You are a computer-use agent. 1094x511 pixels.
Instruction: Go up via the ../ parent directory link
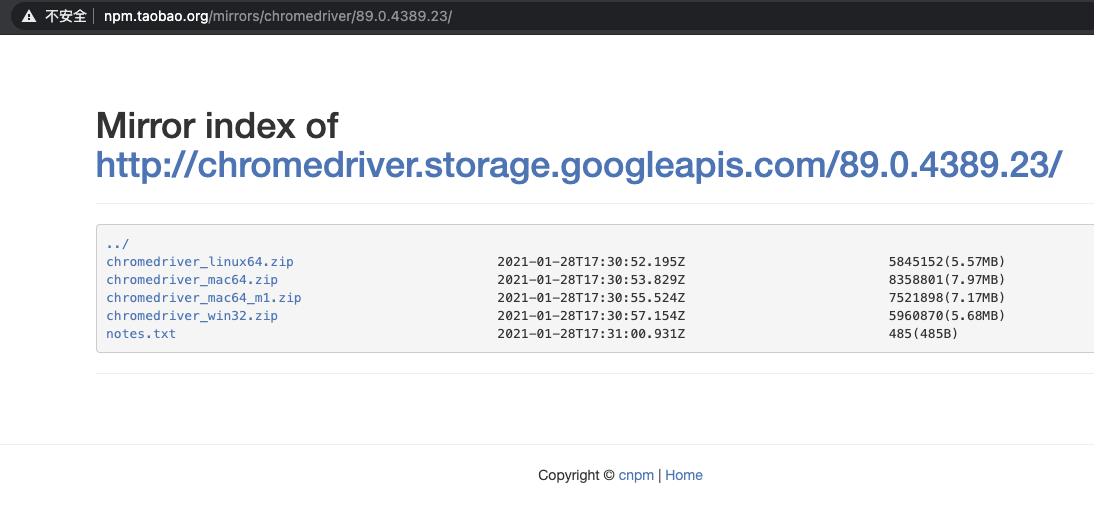118,244
